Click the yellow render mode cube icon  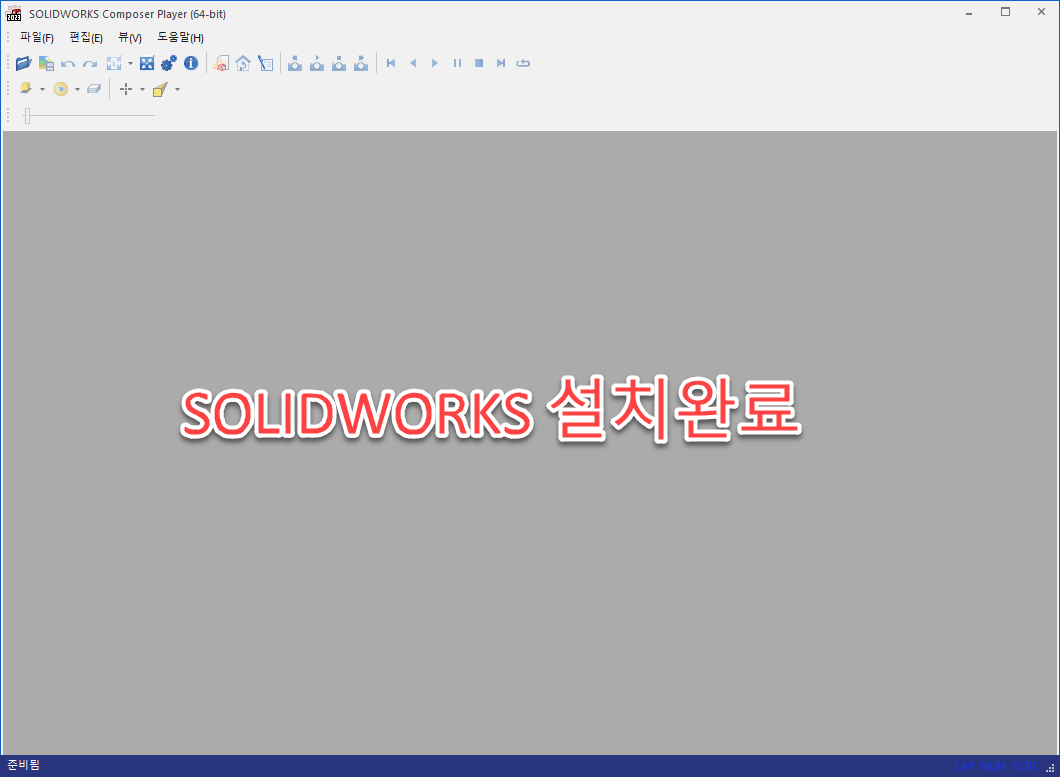point(26,89)
